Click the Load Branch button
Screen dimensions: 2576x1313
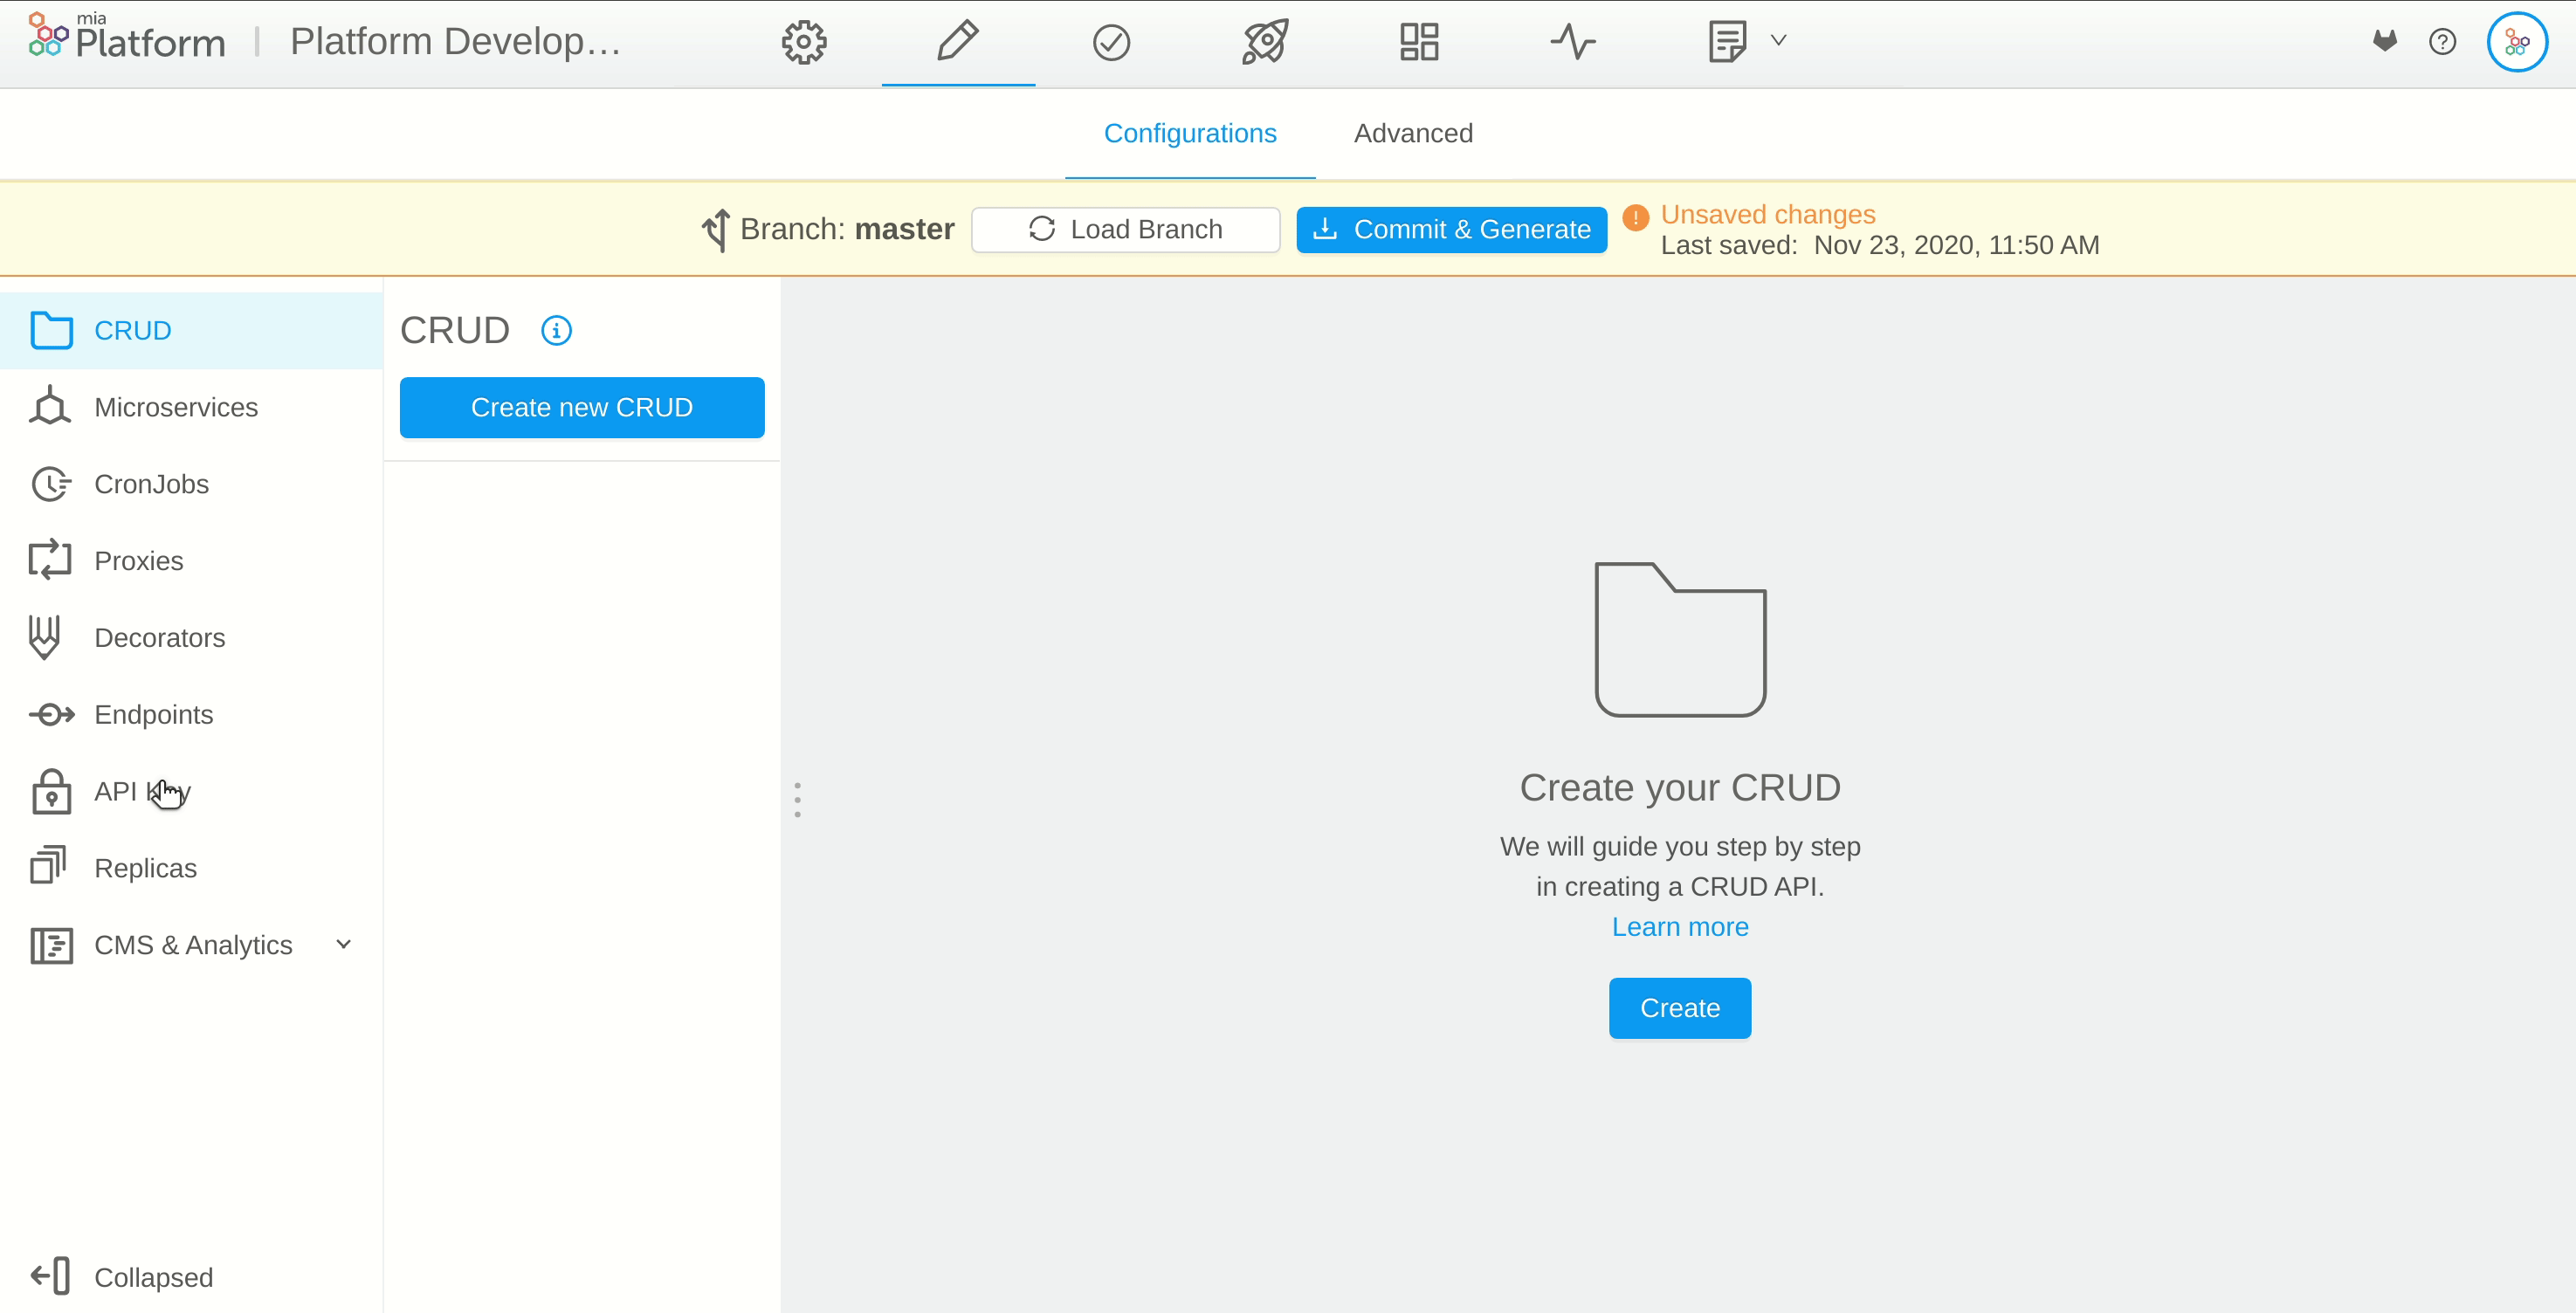1125,229
